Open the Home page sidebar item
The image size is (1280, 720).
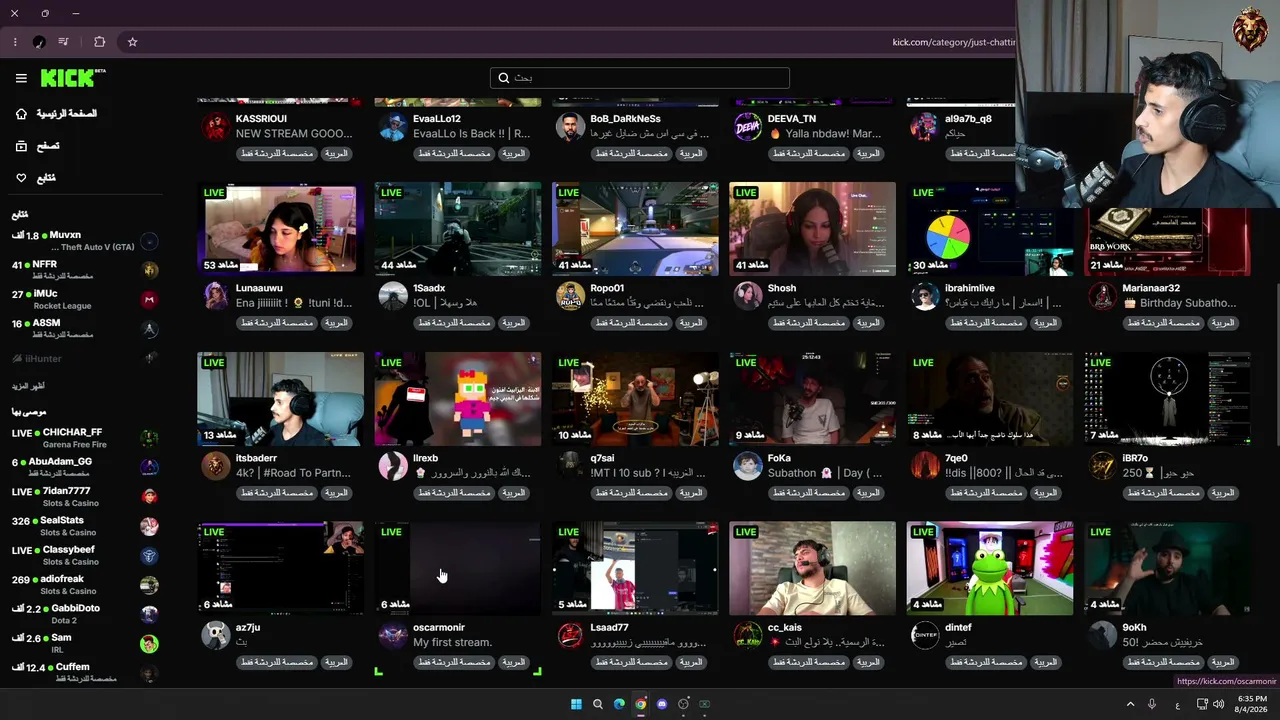click(57, 114)
